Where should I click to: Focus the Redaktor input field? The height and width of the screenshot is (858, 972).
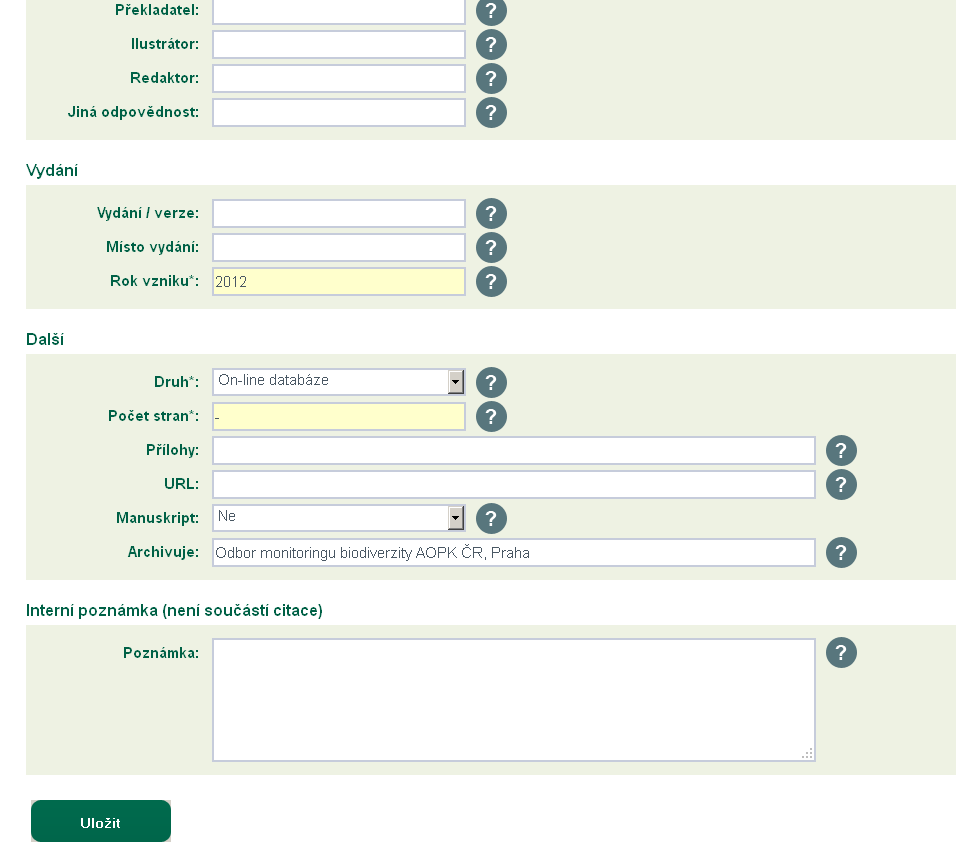(338, 79)
